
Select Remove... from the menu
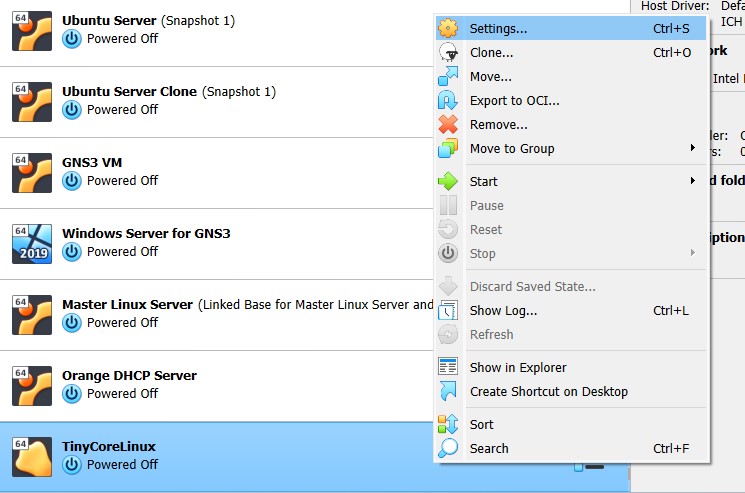(571, 124)
